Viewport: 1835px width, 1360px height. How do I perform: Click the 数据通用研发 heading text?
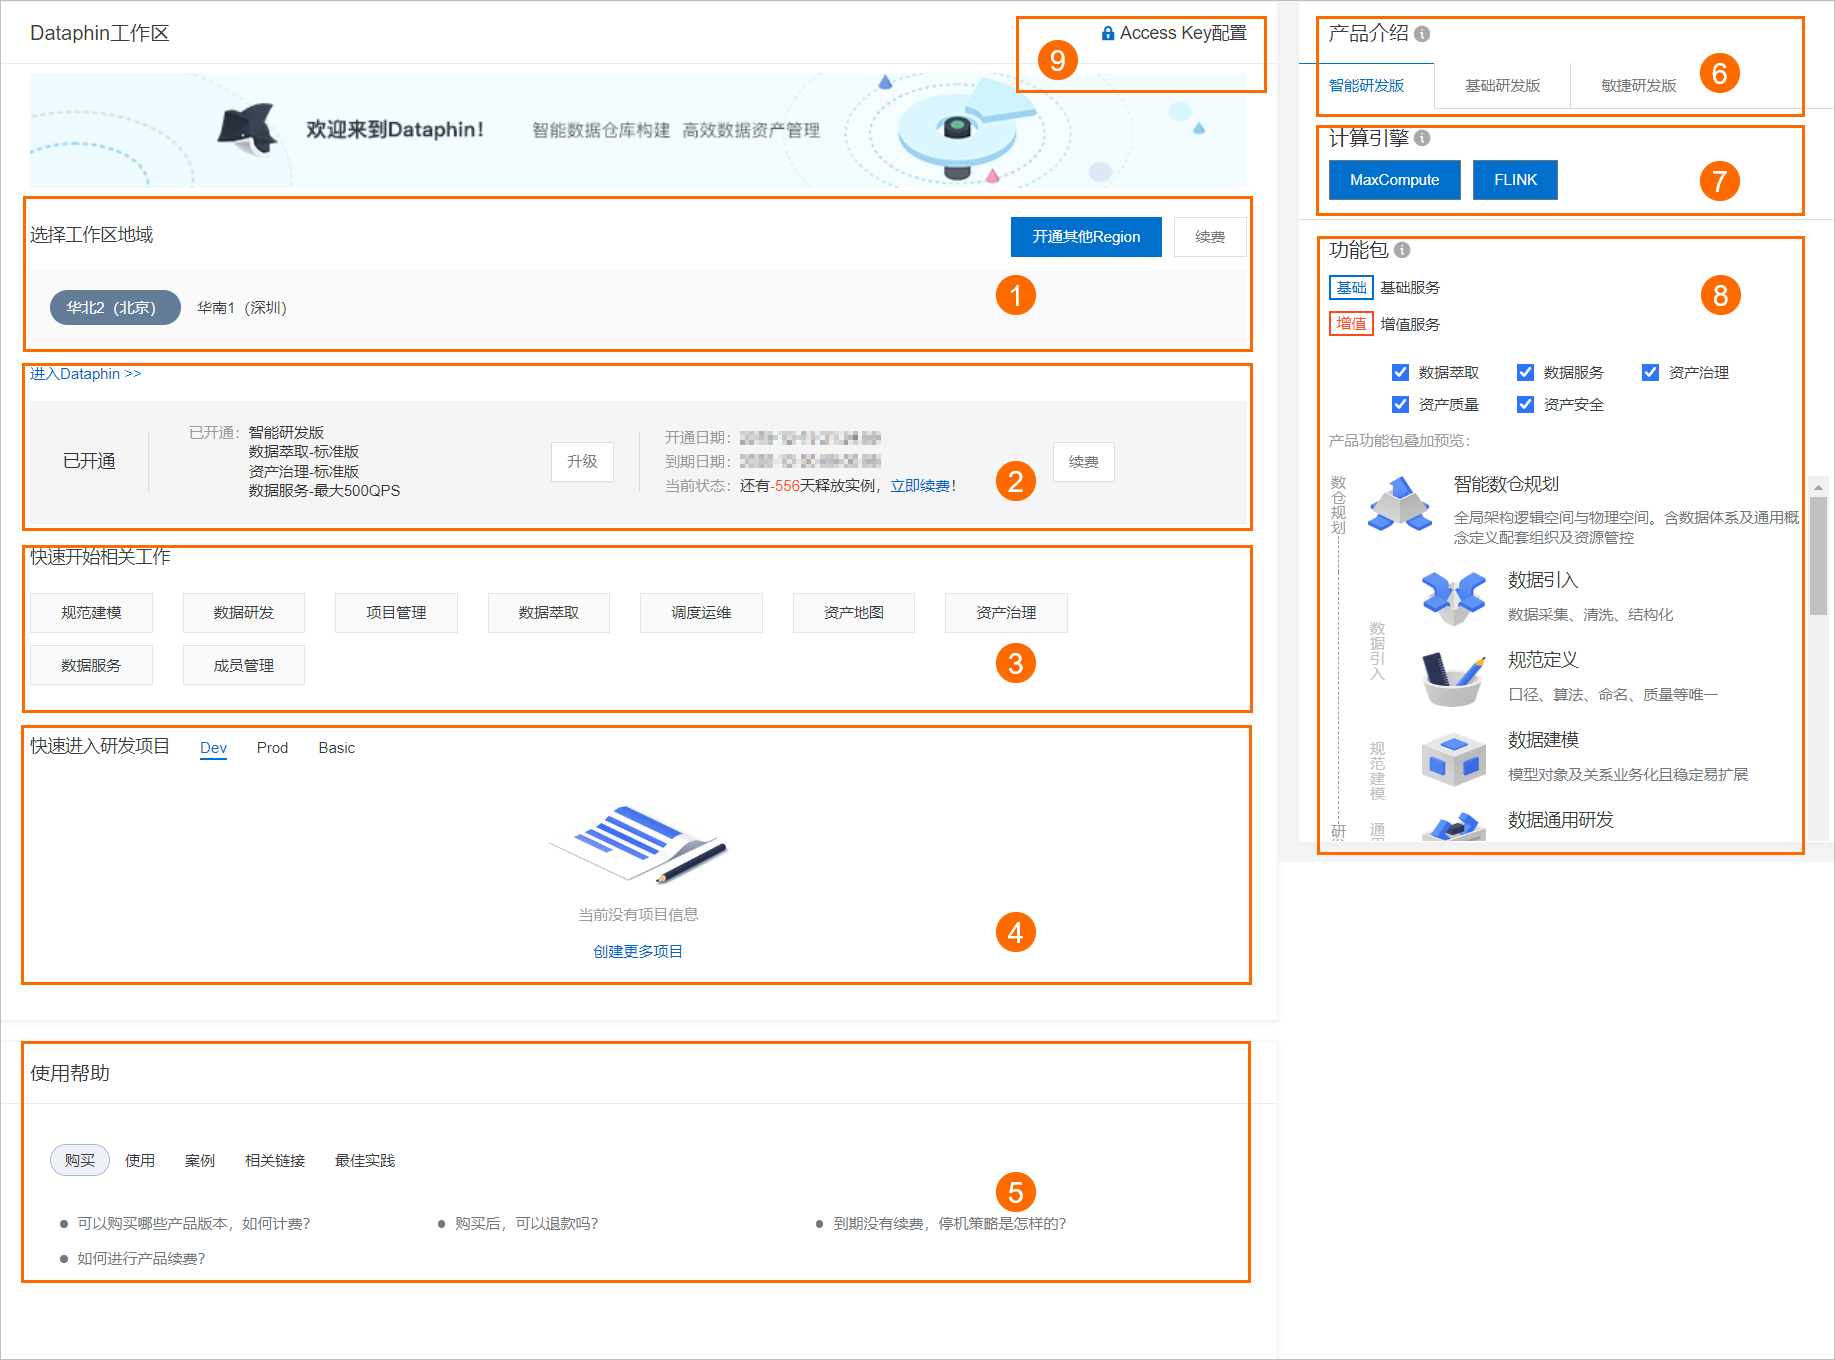tap(1560, 820)
